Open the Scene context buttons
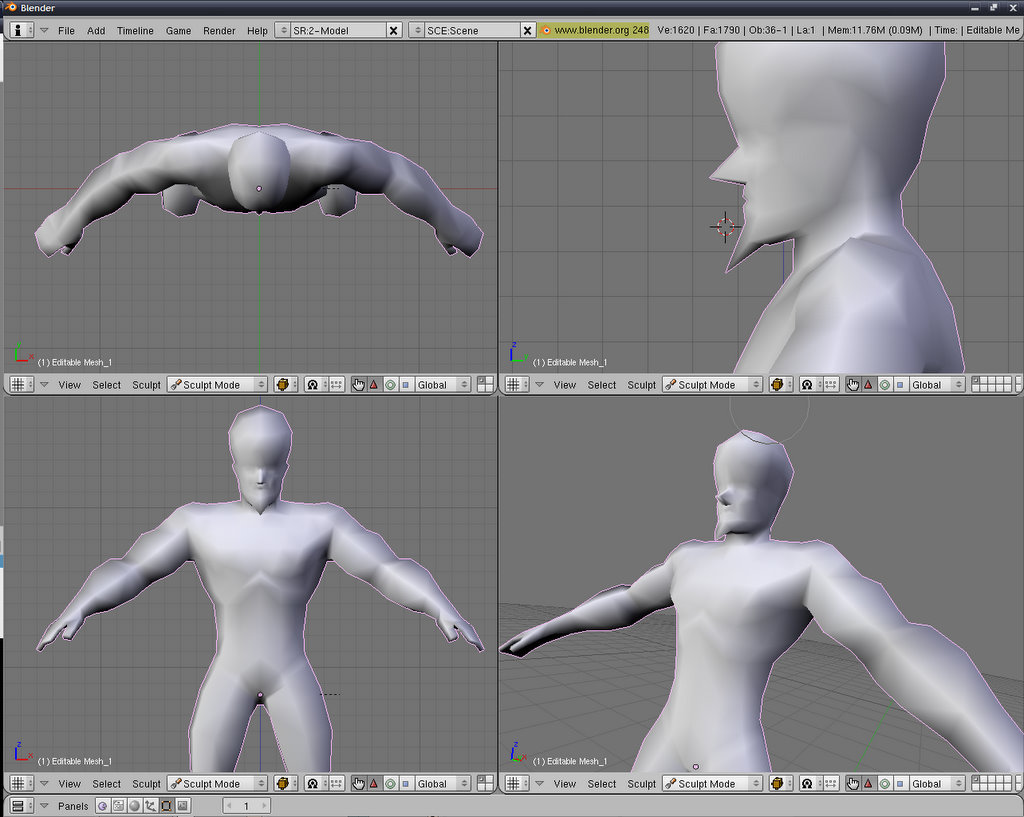This screenshot has width=1024, height=817. pos(182,805)
